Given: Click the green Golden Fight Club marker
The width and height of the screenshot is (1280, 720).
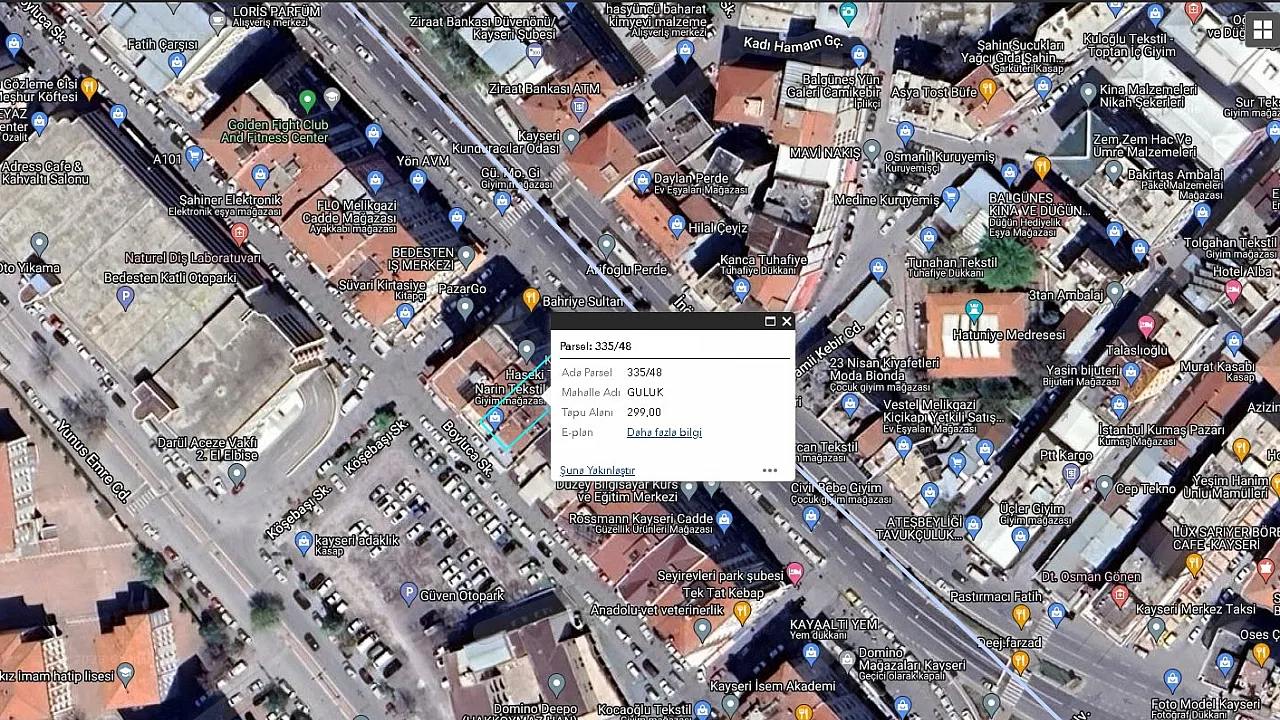Looking at the screenshot, I should point(308,99).
